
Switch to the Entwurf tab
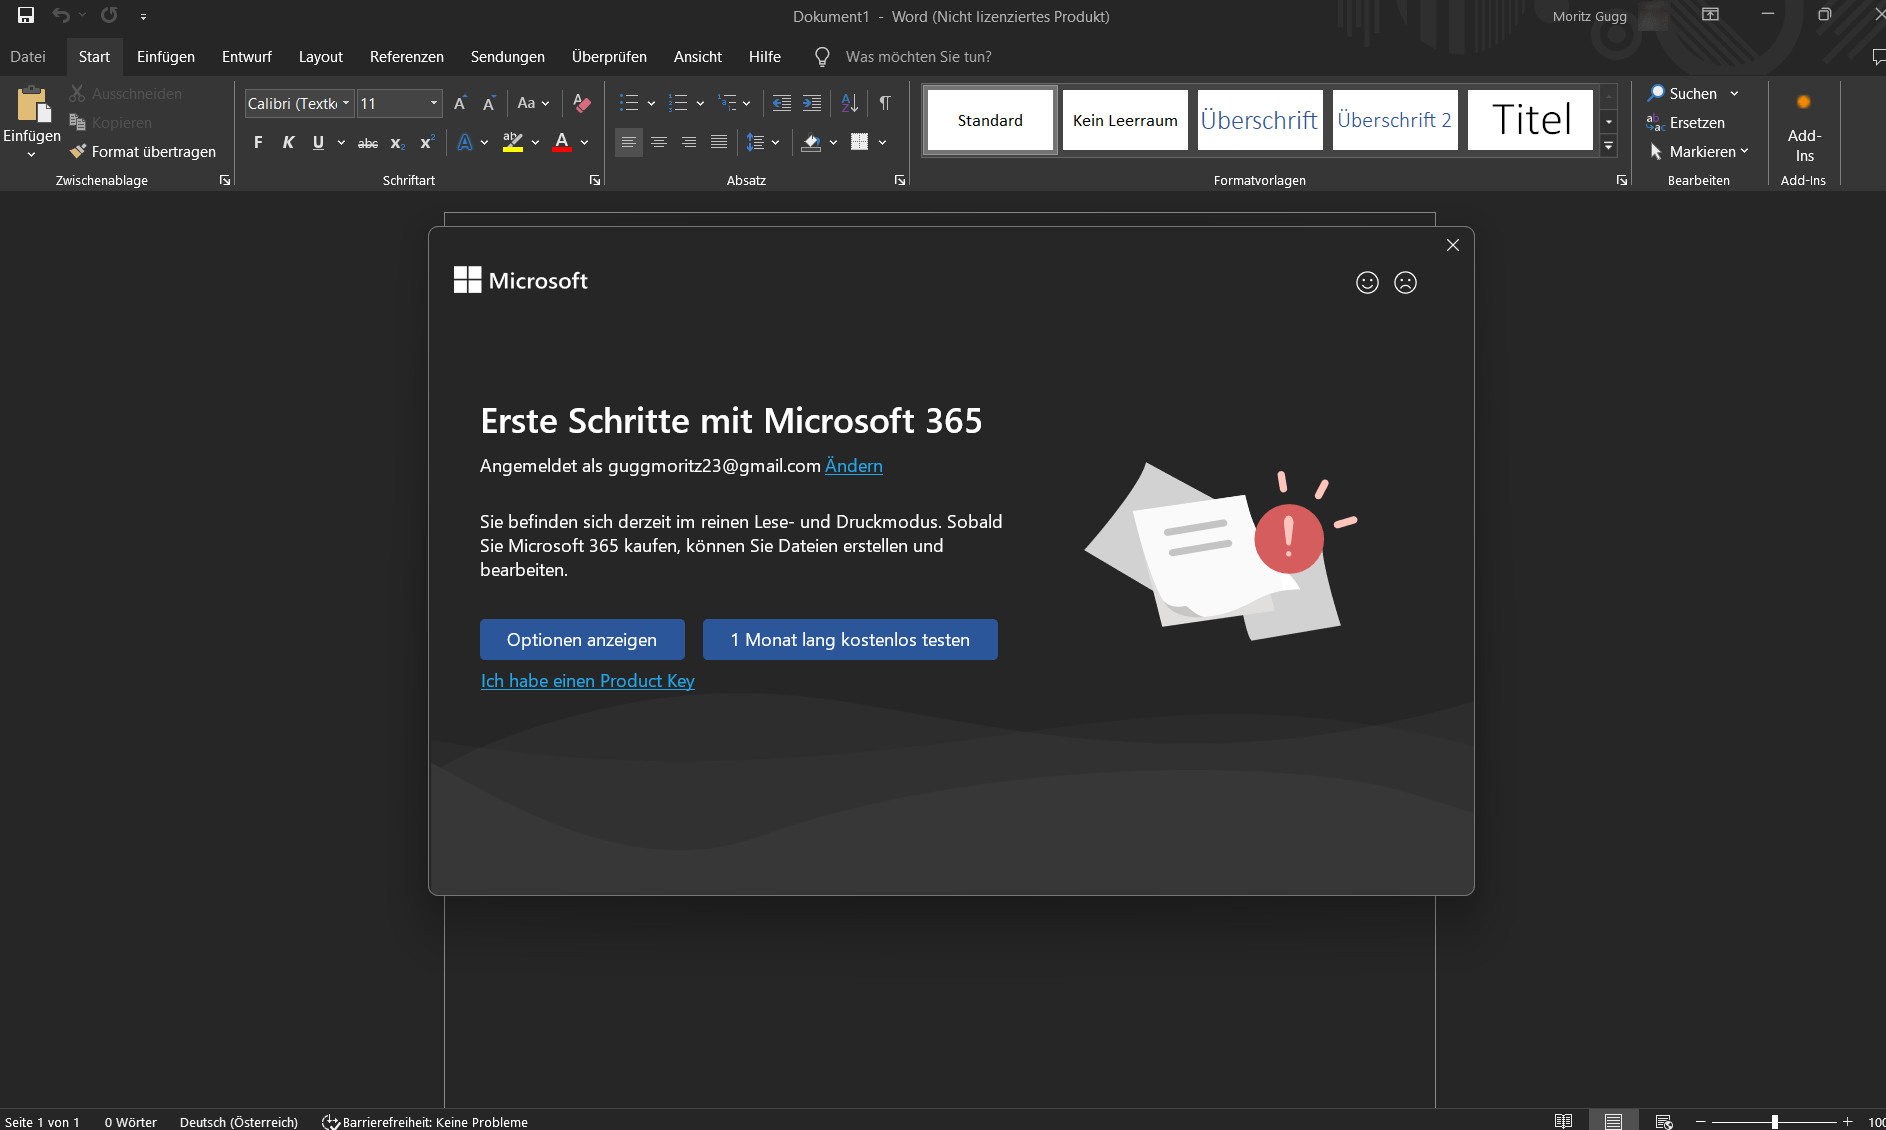coord(247,57)
